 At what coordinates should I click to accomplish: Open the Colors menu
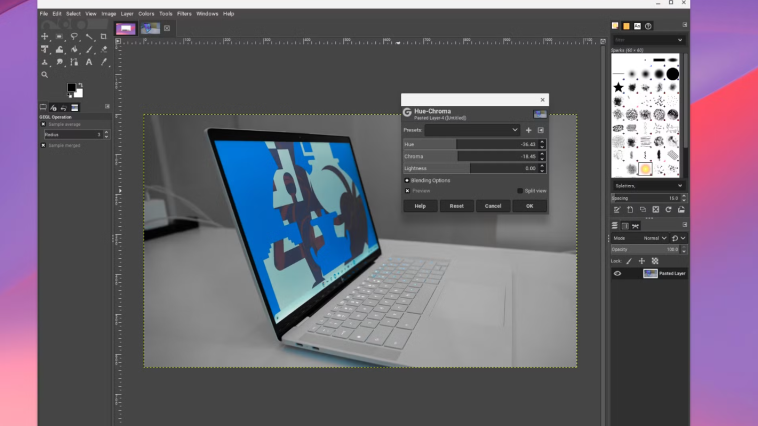click(x=146, y=14)
